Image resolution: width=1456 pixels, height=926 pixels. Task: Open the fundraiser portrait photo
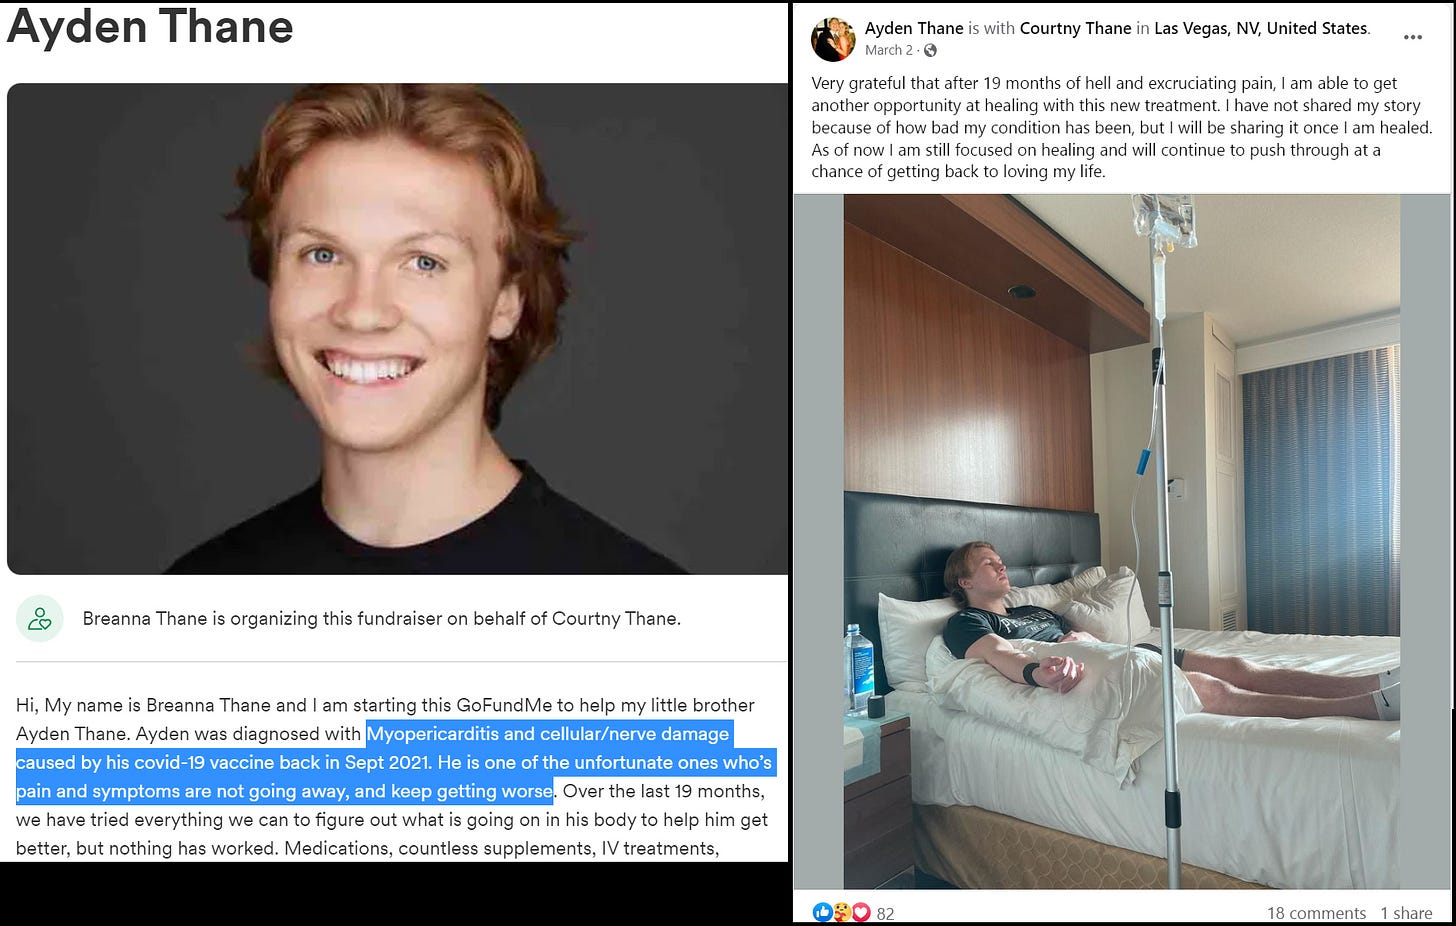(397, 329)
